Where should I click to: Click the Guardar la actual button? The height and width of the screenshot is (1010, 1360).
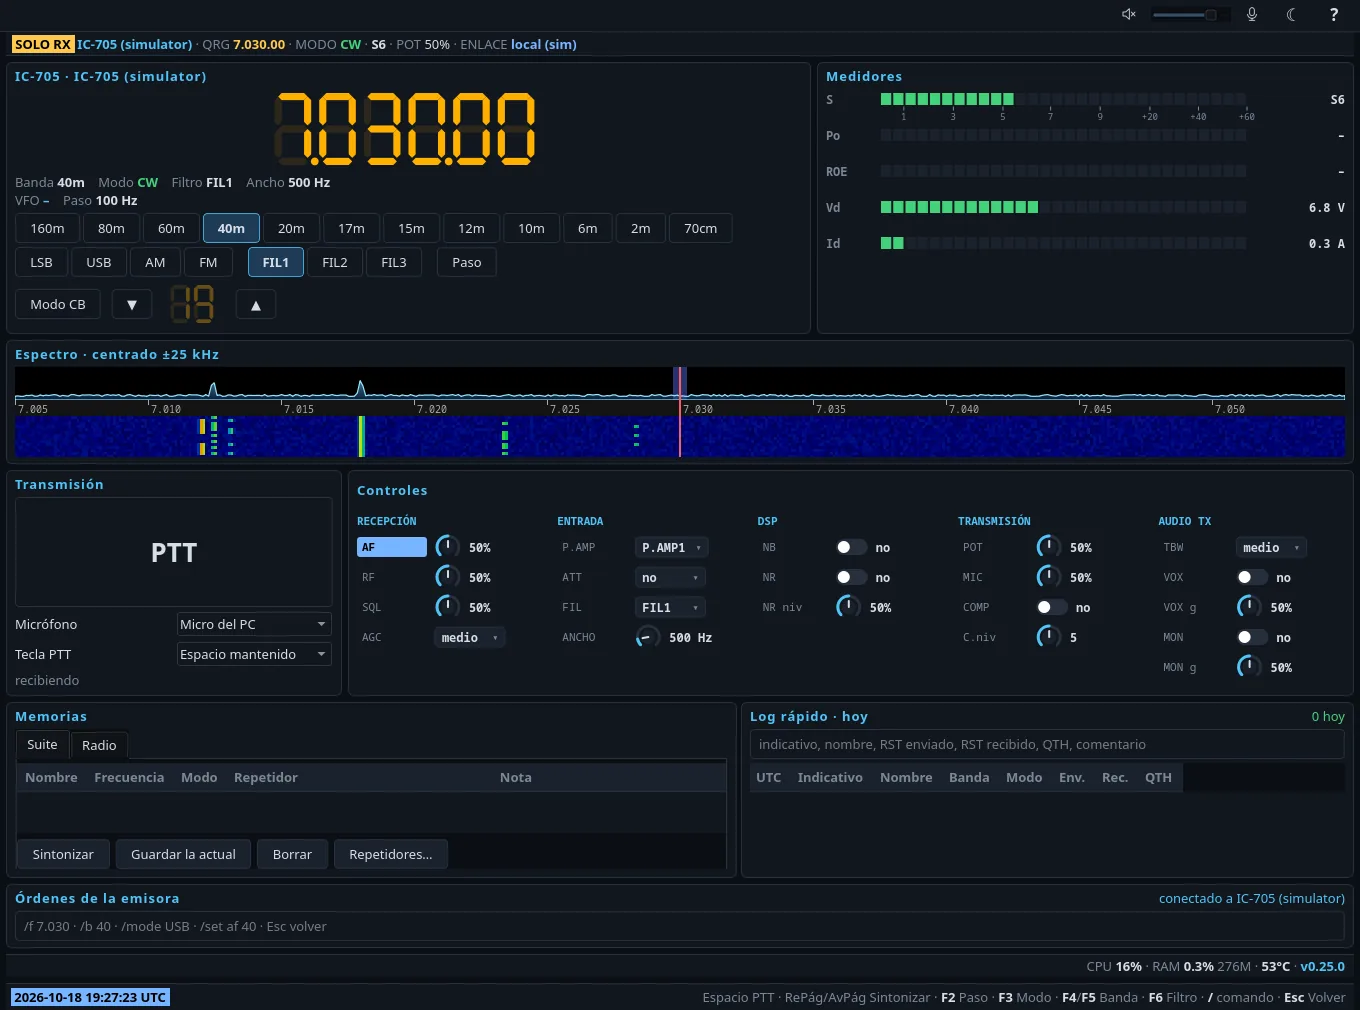pyautogui.click(x=183, y=854)
